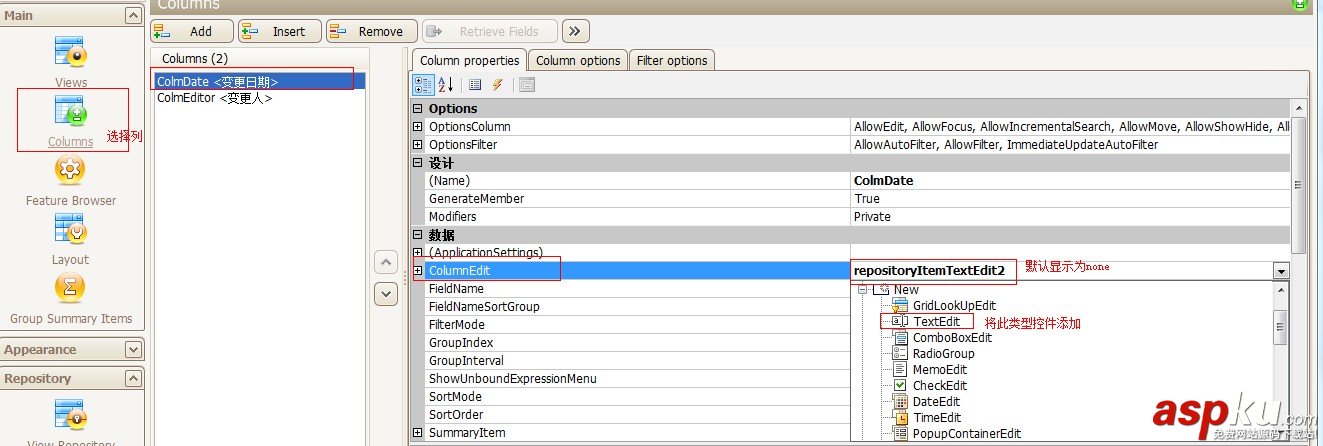
Task: Collapse the 设计 category
Action: (418, 163)
